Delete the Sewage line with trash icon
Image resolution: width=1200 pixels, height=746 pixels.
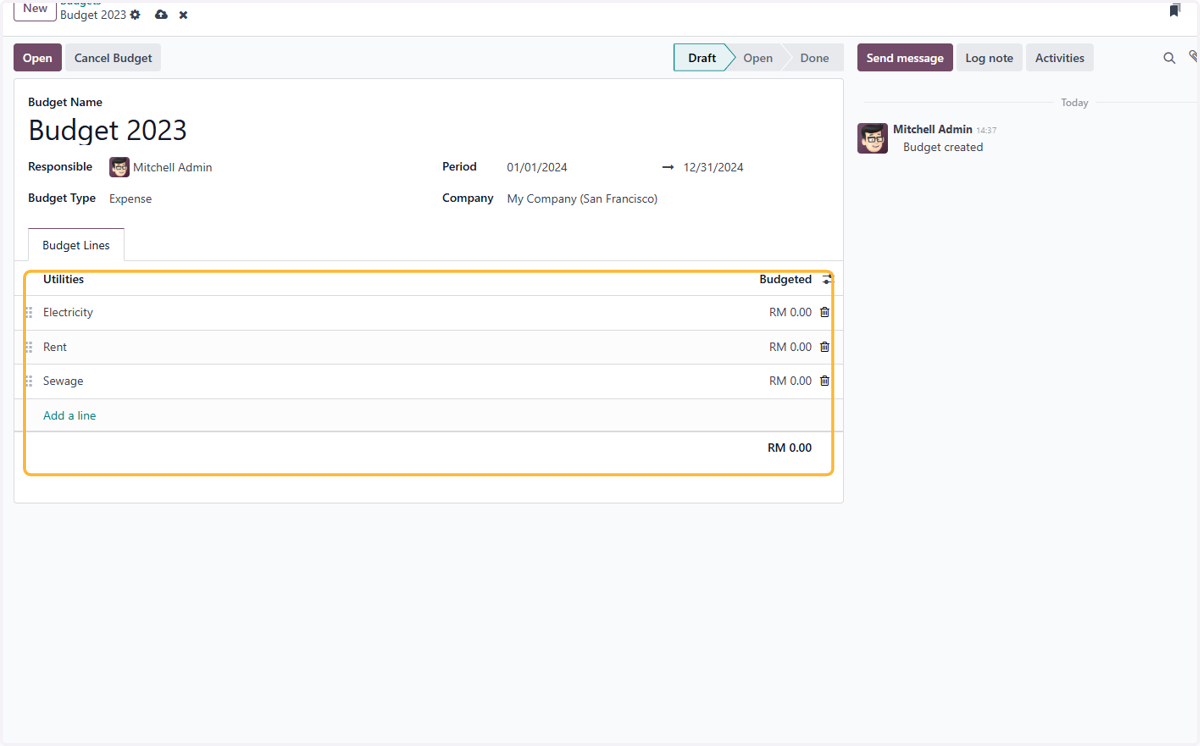coord(825,381)
